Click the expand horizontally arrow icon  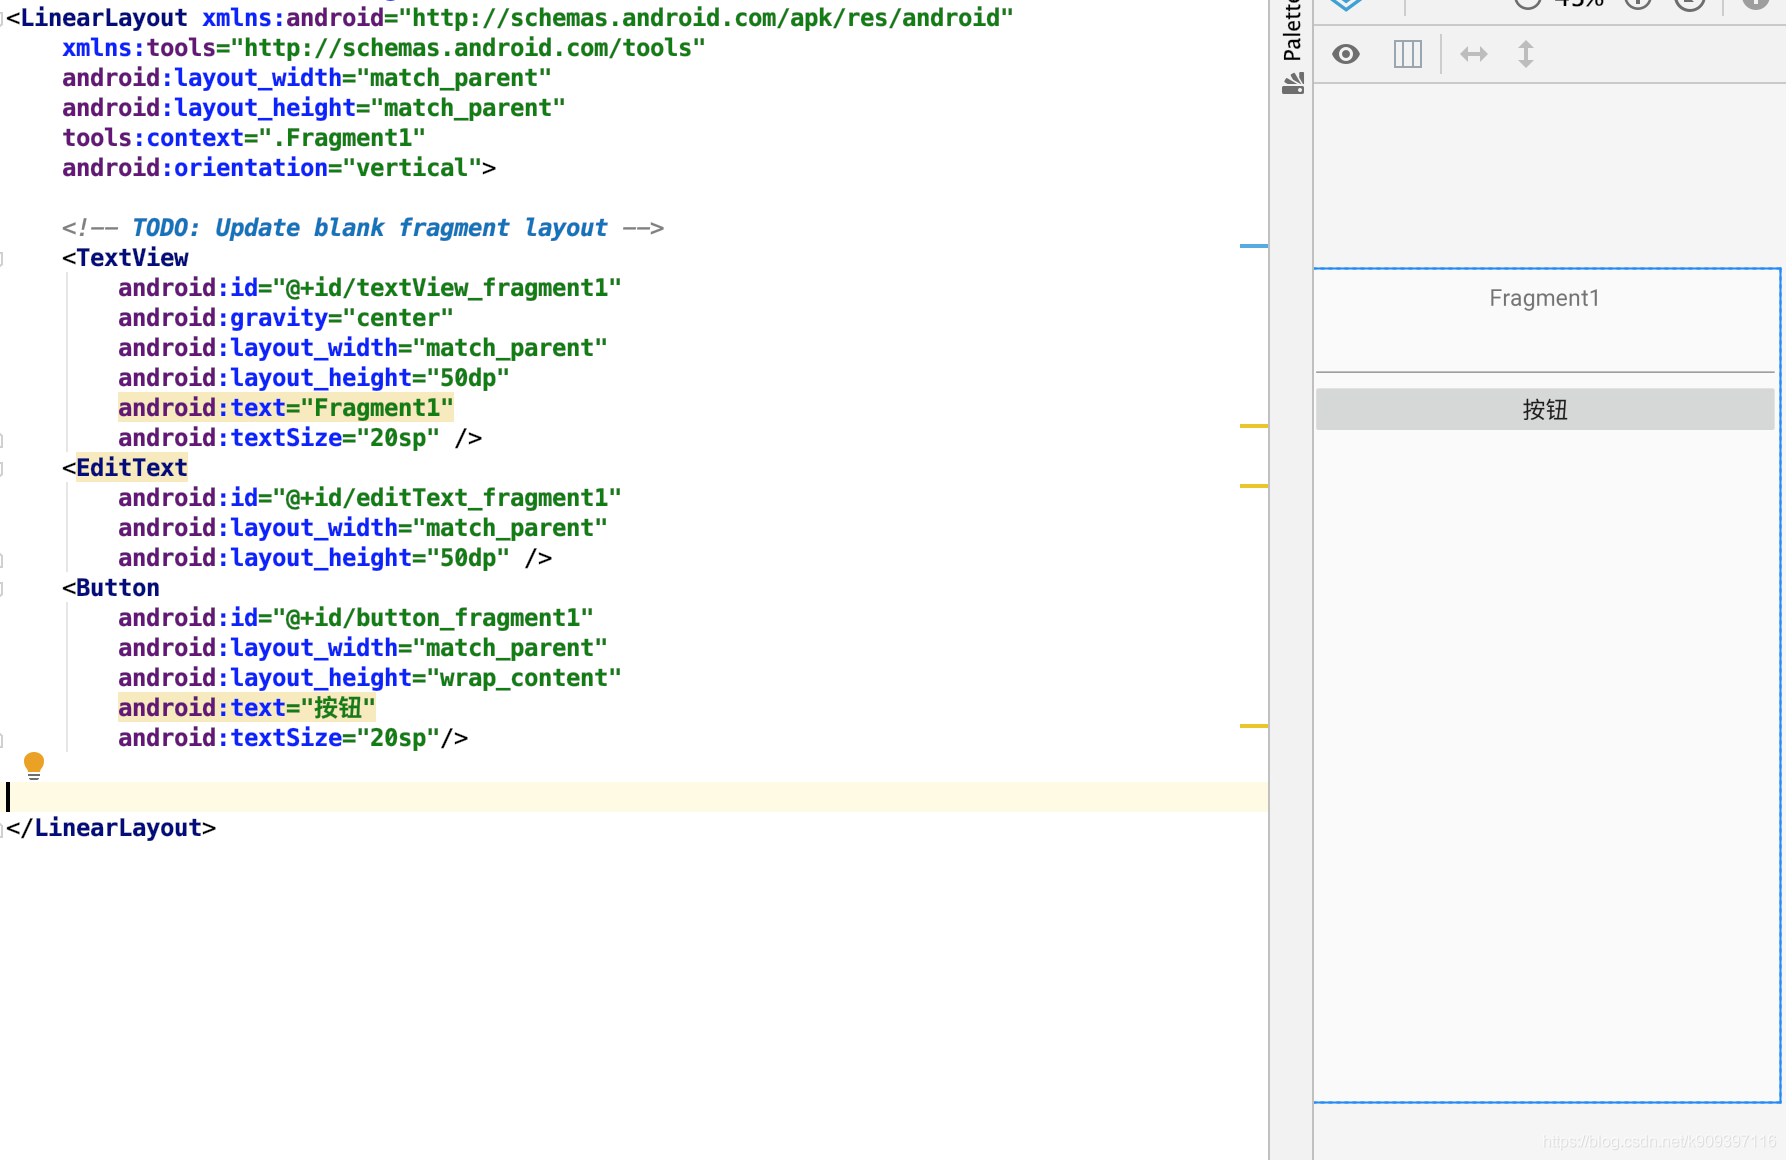coord(1474,54)
